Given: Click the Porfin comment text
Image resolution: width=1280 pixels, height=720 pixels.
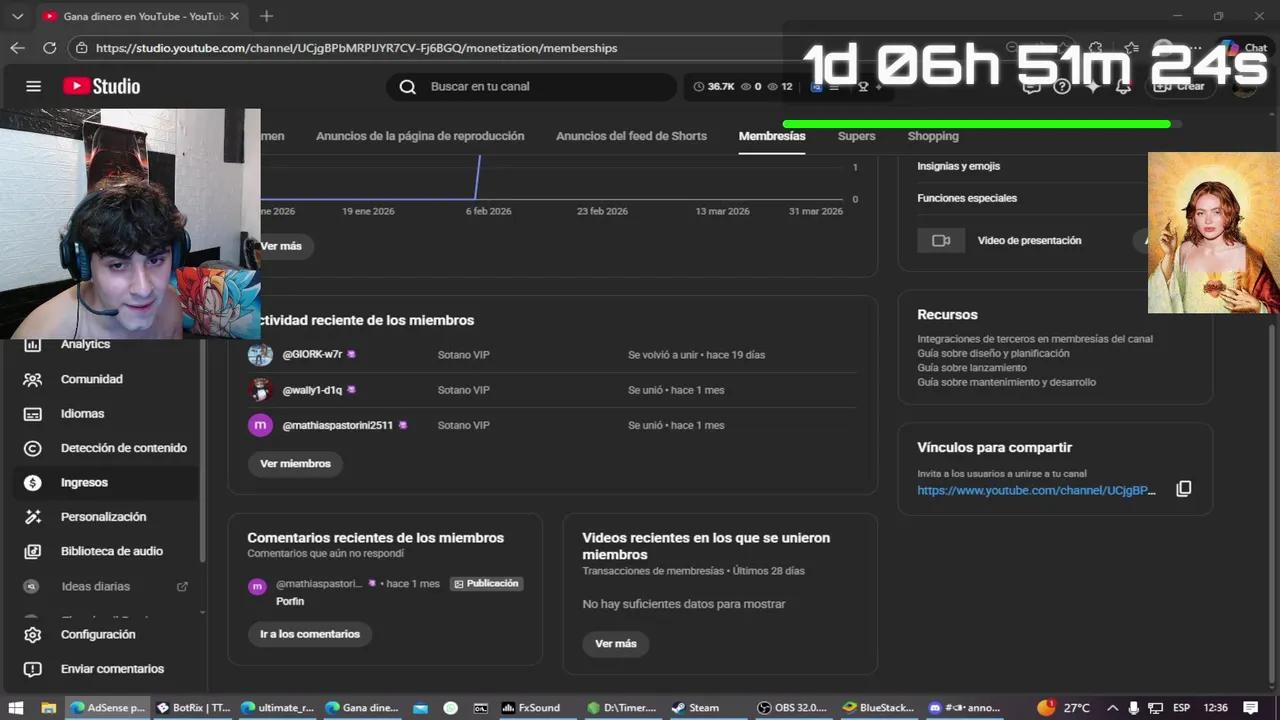Looking at the screenshot, I should pyautogui.click(x=290, y=601).
